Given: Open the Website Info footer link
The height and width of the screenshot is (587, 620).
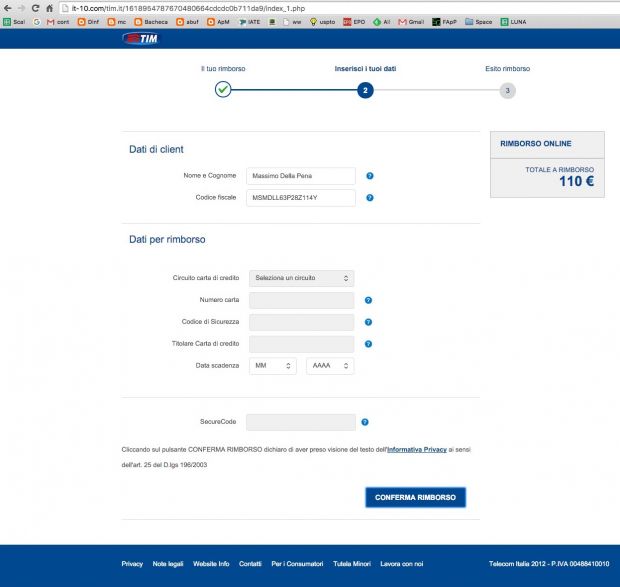Looking at the screenshot, I should coord(211,564).
